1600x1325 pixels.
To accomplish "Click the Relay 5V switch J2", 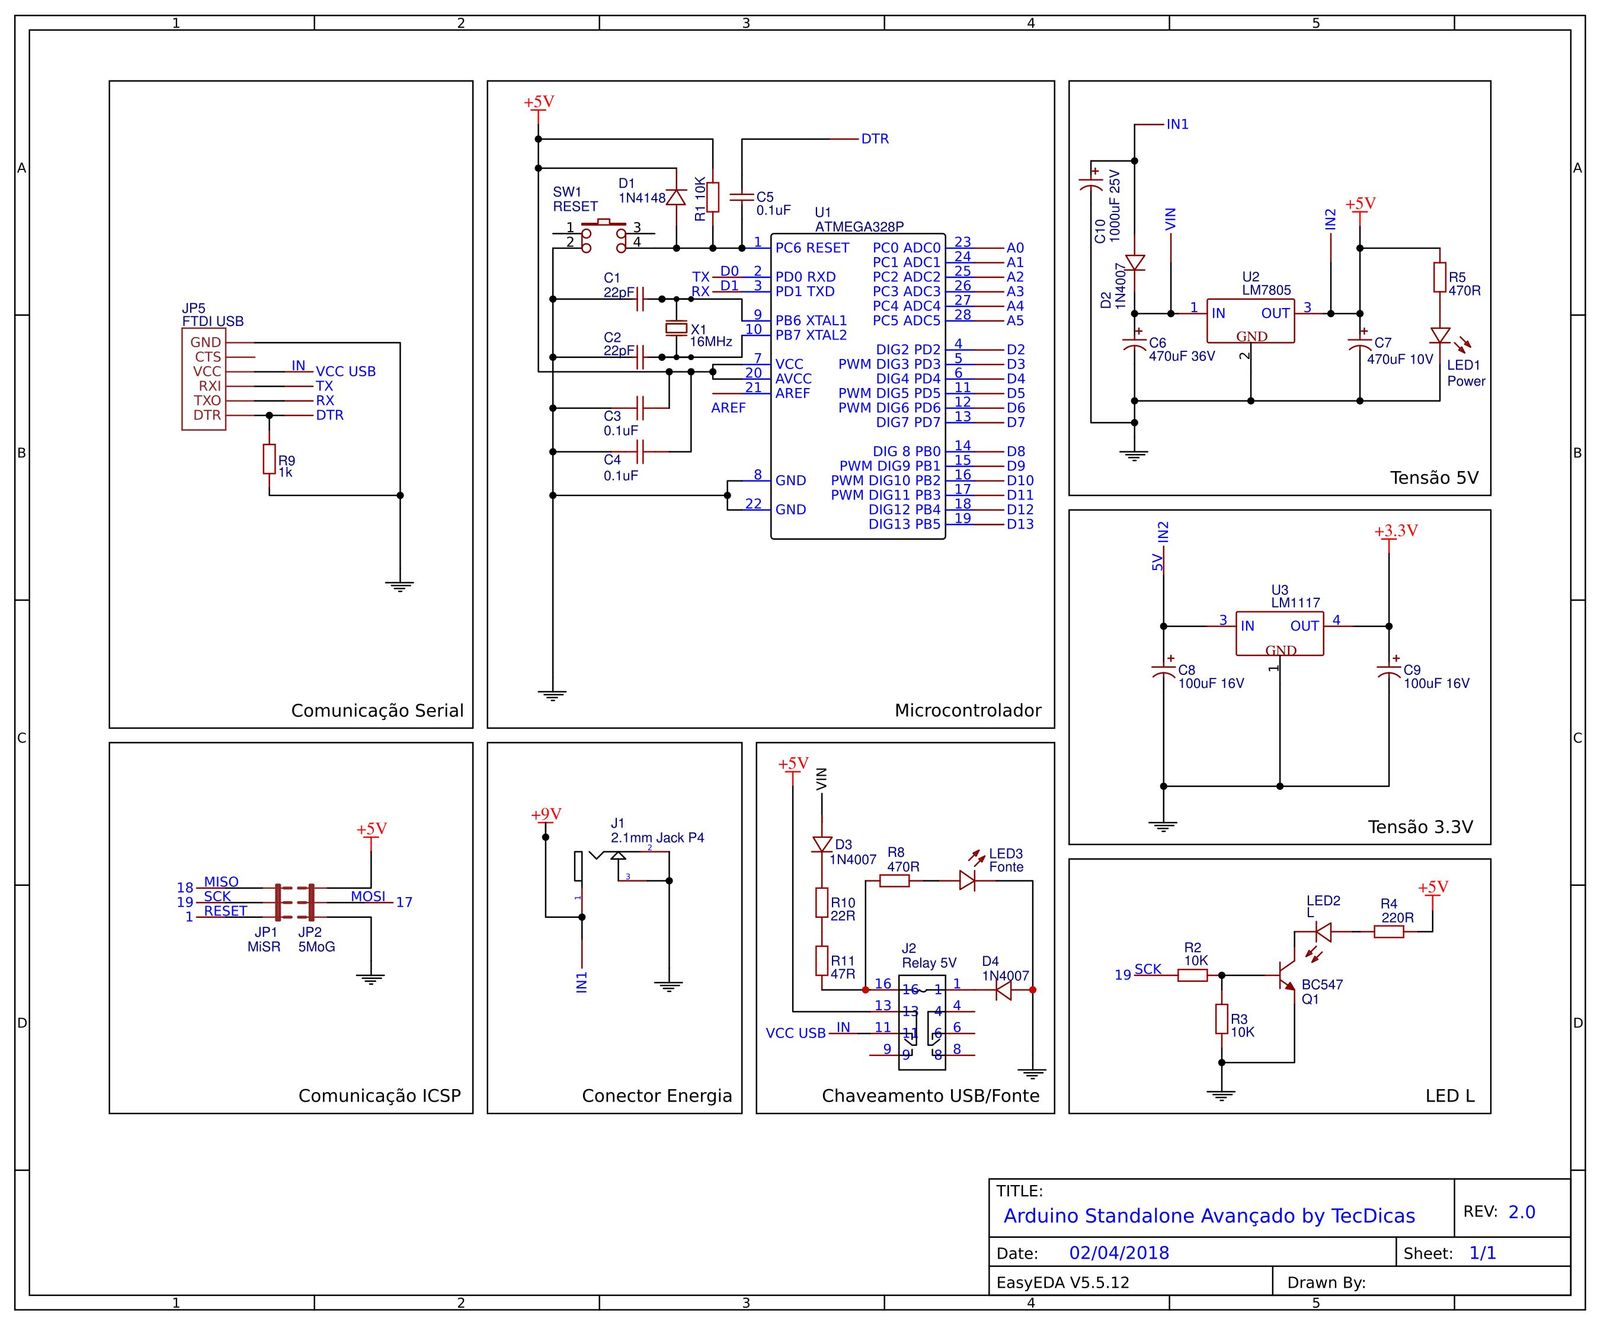I will pos(920,1020).
